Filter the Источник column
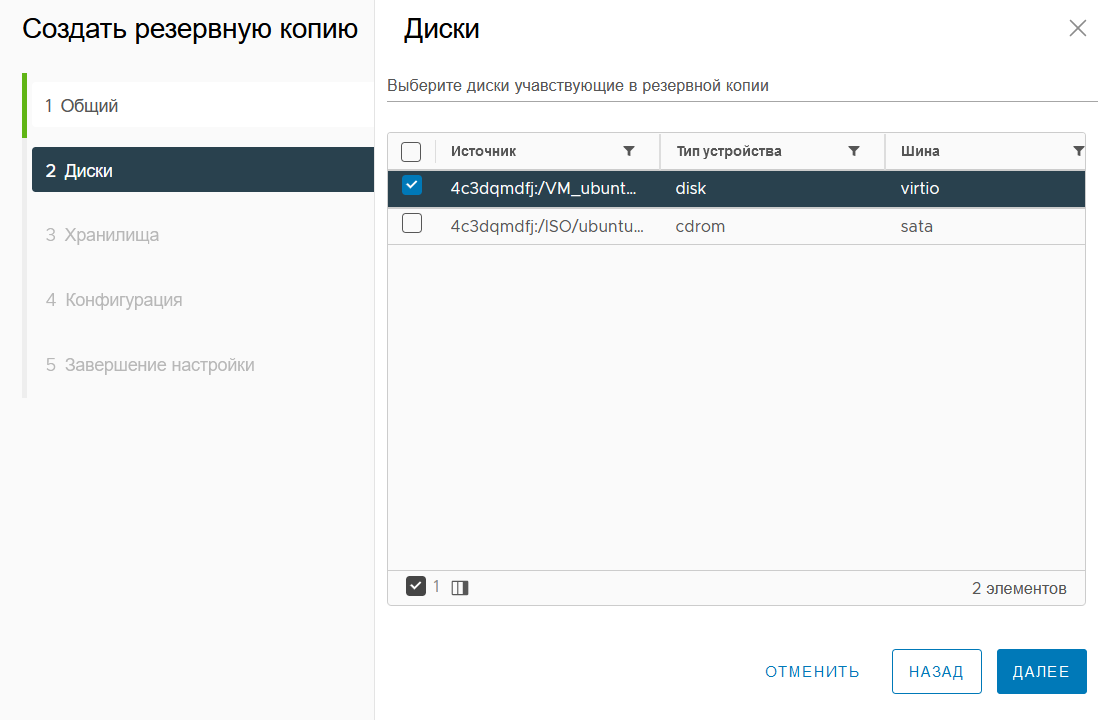The height and width of the screenshot is (720, 1108). pyautogui.click(x=628, y=151)
